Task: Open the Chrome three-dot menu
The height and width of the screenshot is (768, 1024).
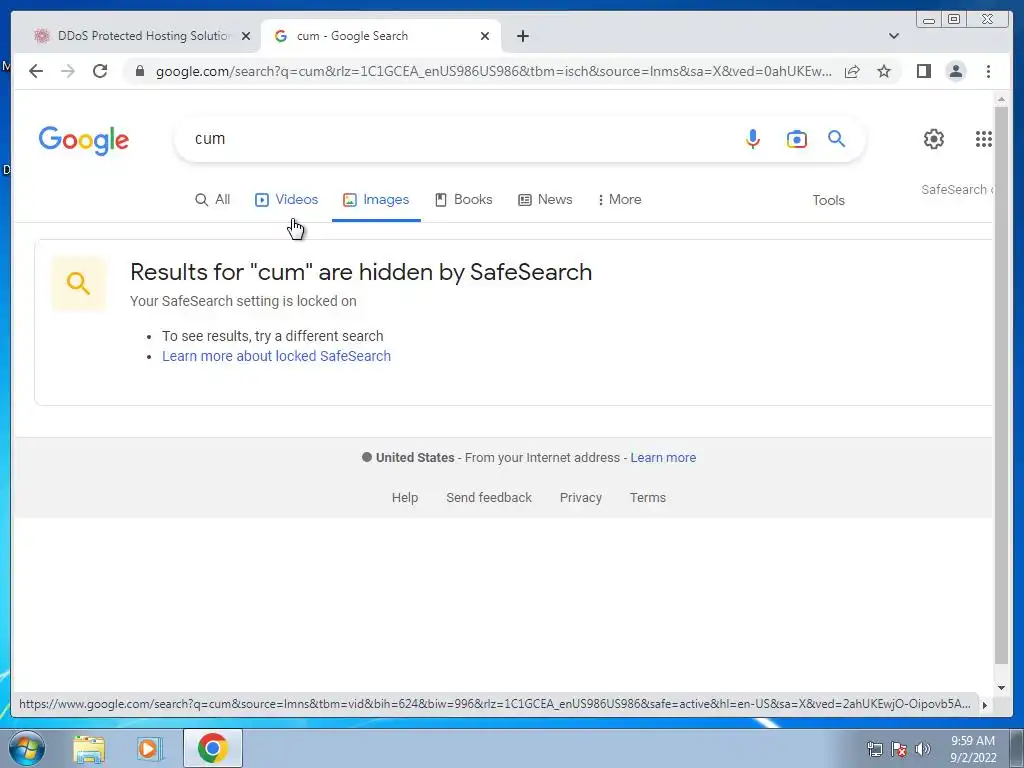Action: click(988, 71)
